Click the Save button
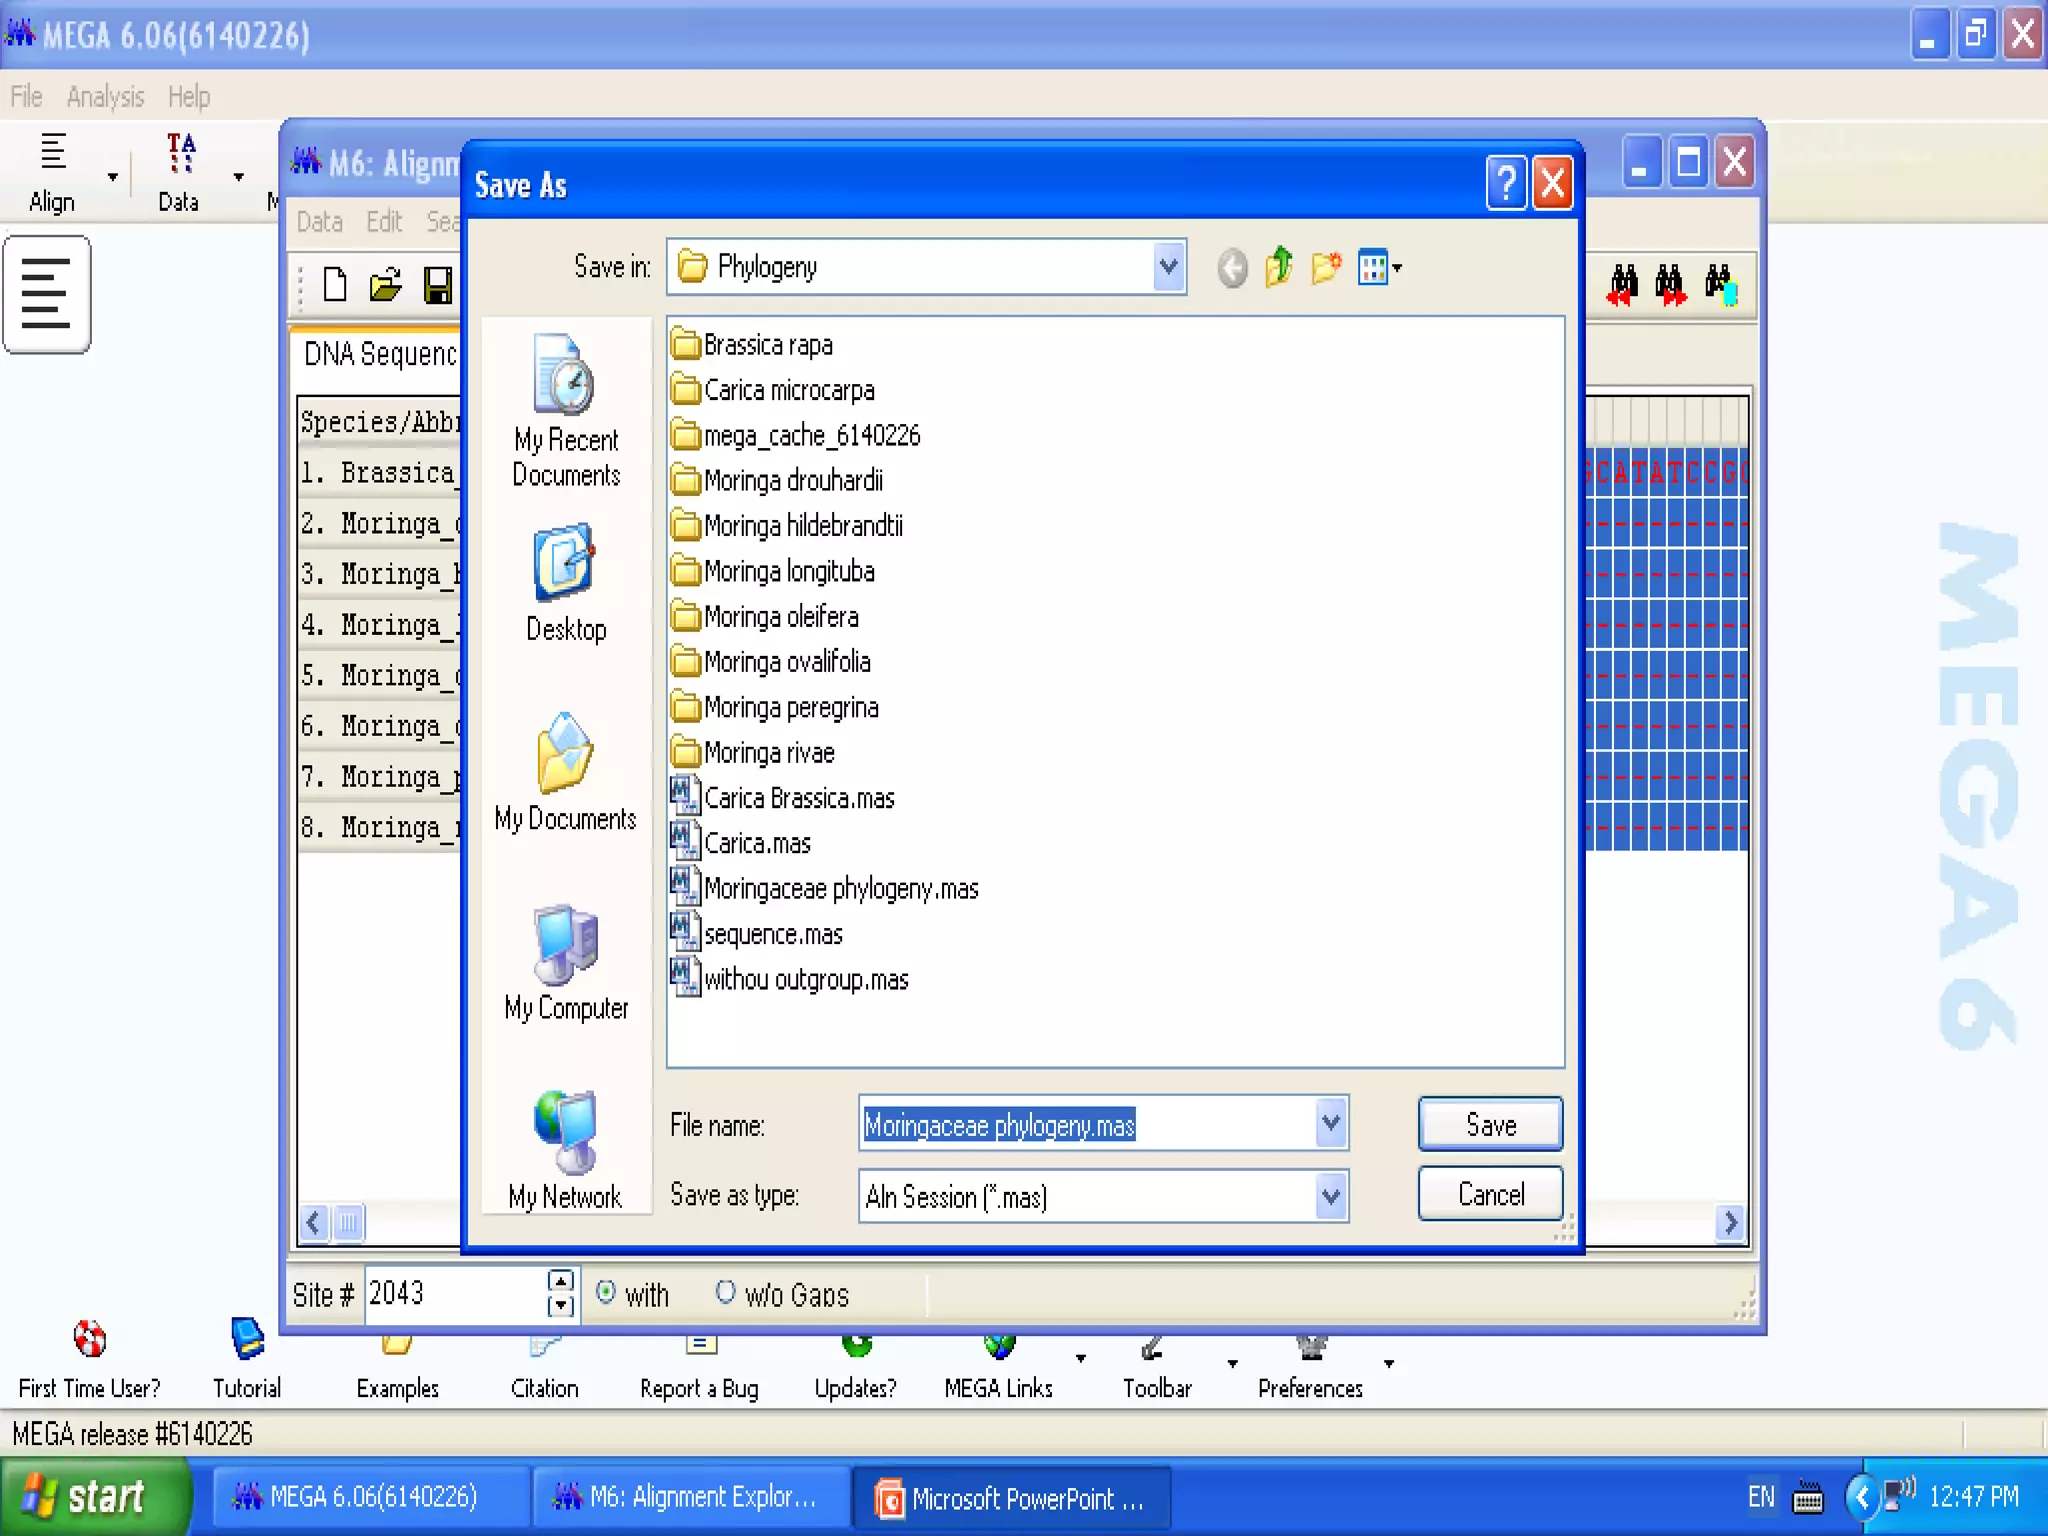This screenshot has width=2048, height=1536. coord(1490,1124)
